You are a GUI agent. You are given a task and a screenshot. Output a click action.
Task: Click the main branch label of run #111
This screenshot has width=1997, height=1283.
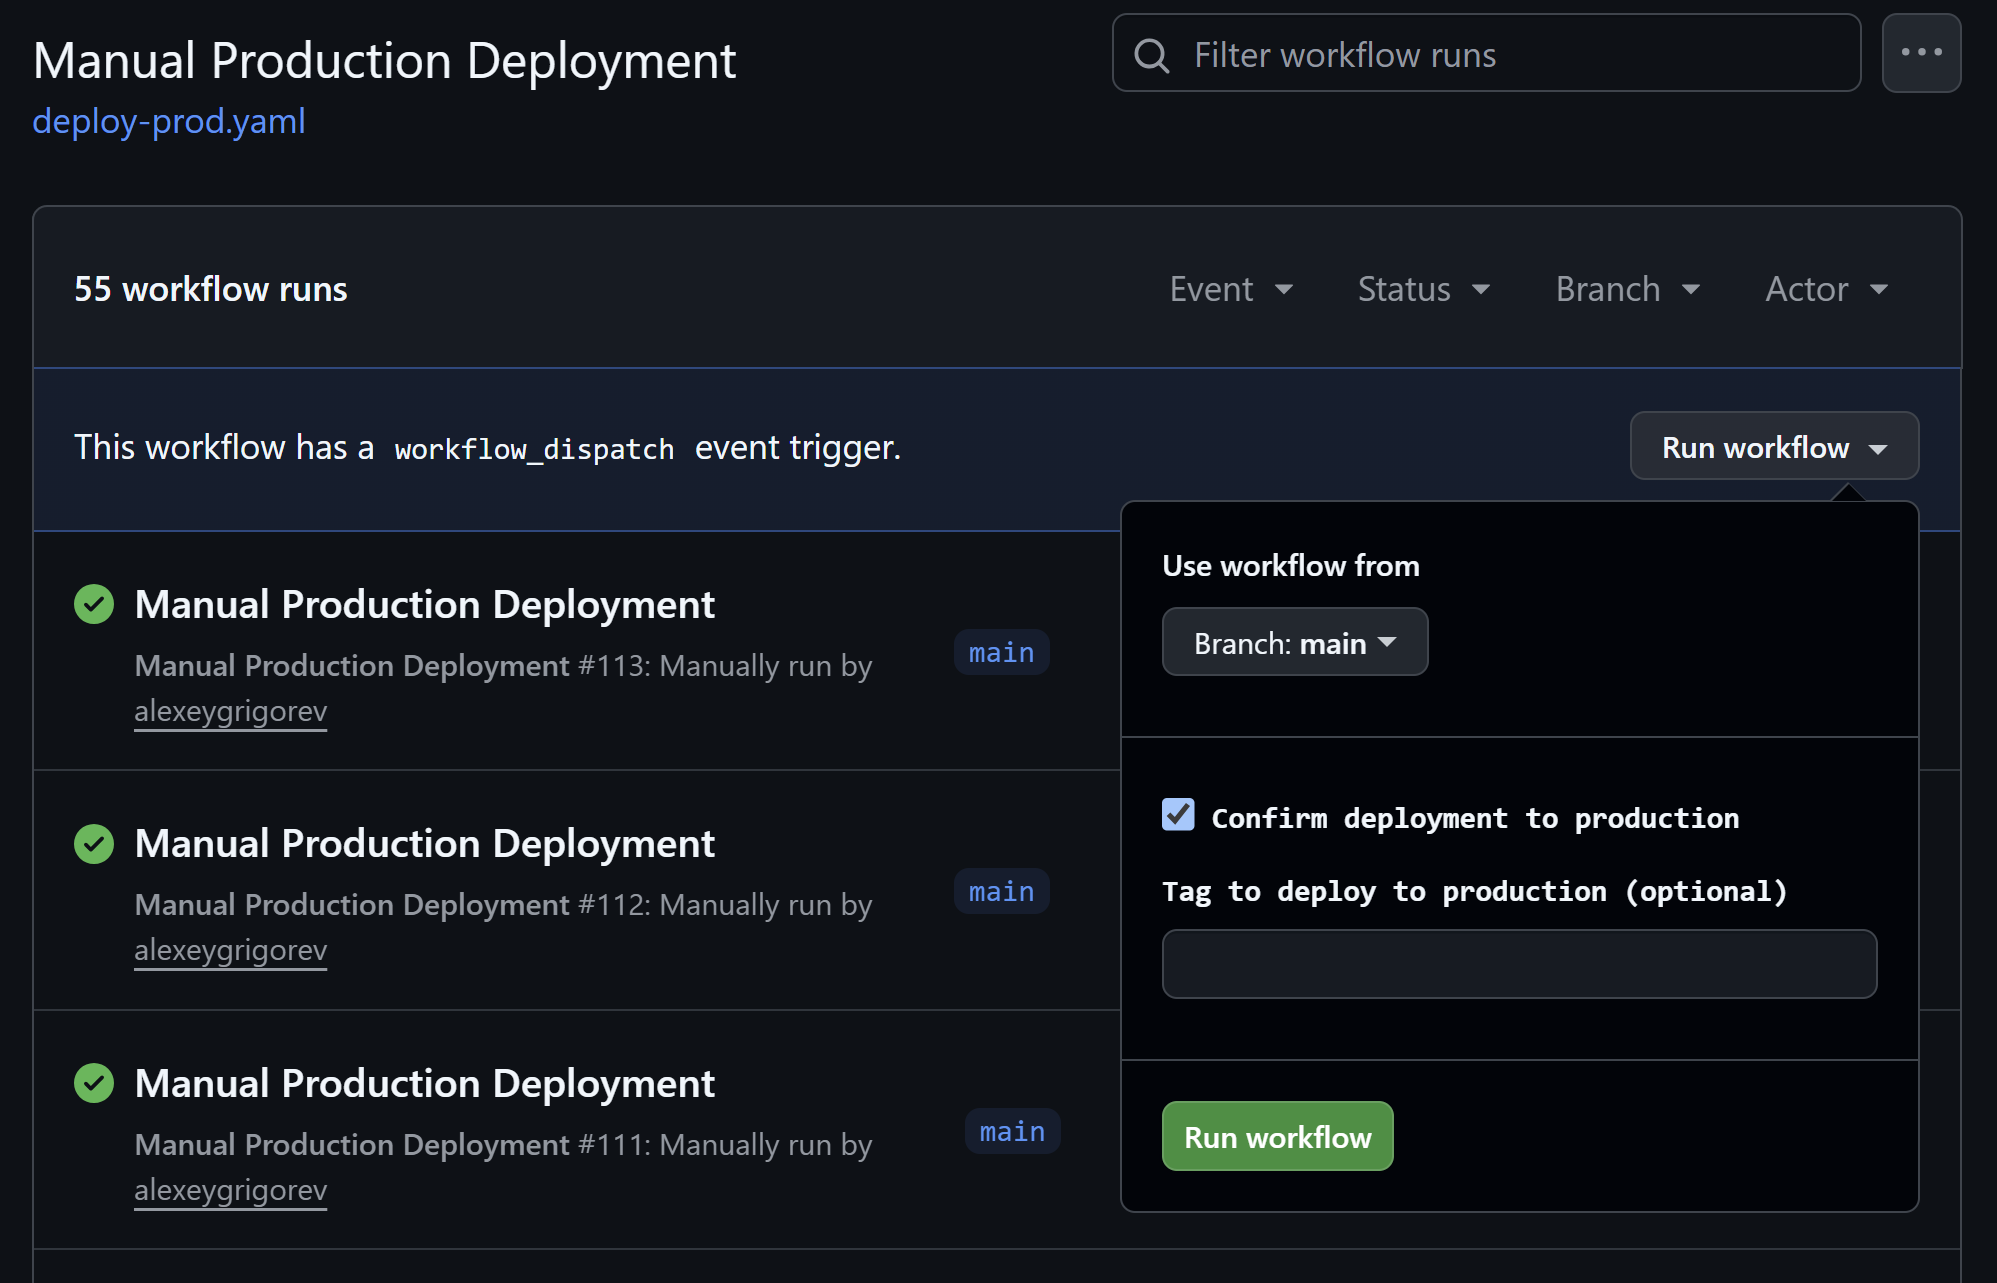point(1012,1131)
